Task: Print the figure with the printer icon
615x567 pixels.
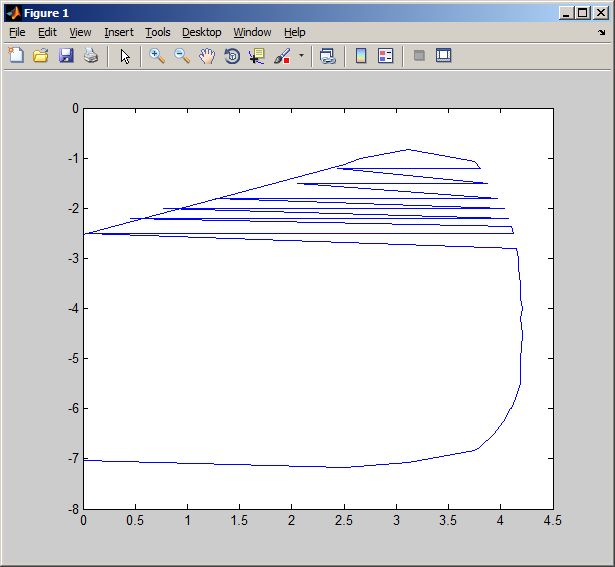Action: (91, 56)
